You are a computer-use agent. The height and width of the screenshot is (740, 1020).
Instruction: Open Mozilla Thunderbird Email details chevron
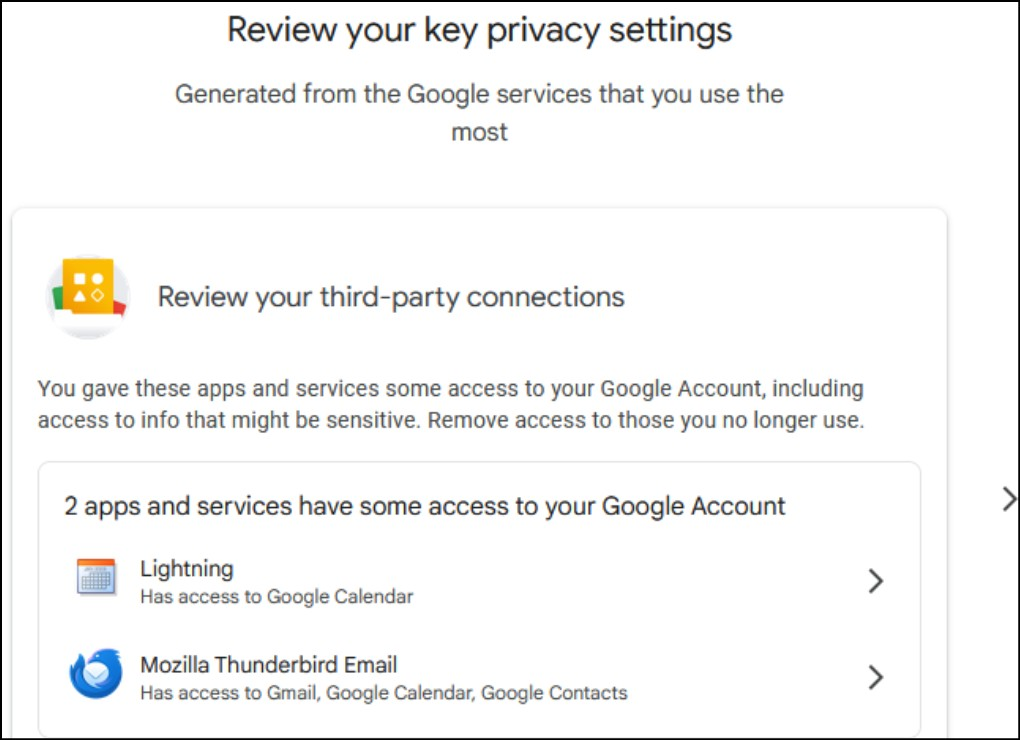click(x=875, y=677)
